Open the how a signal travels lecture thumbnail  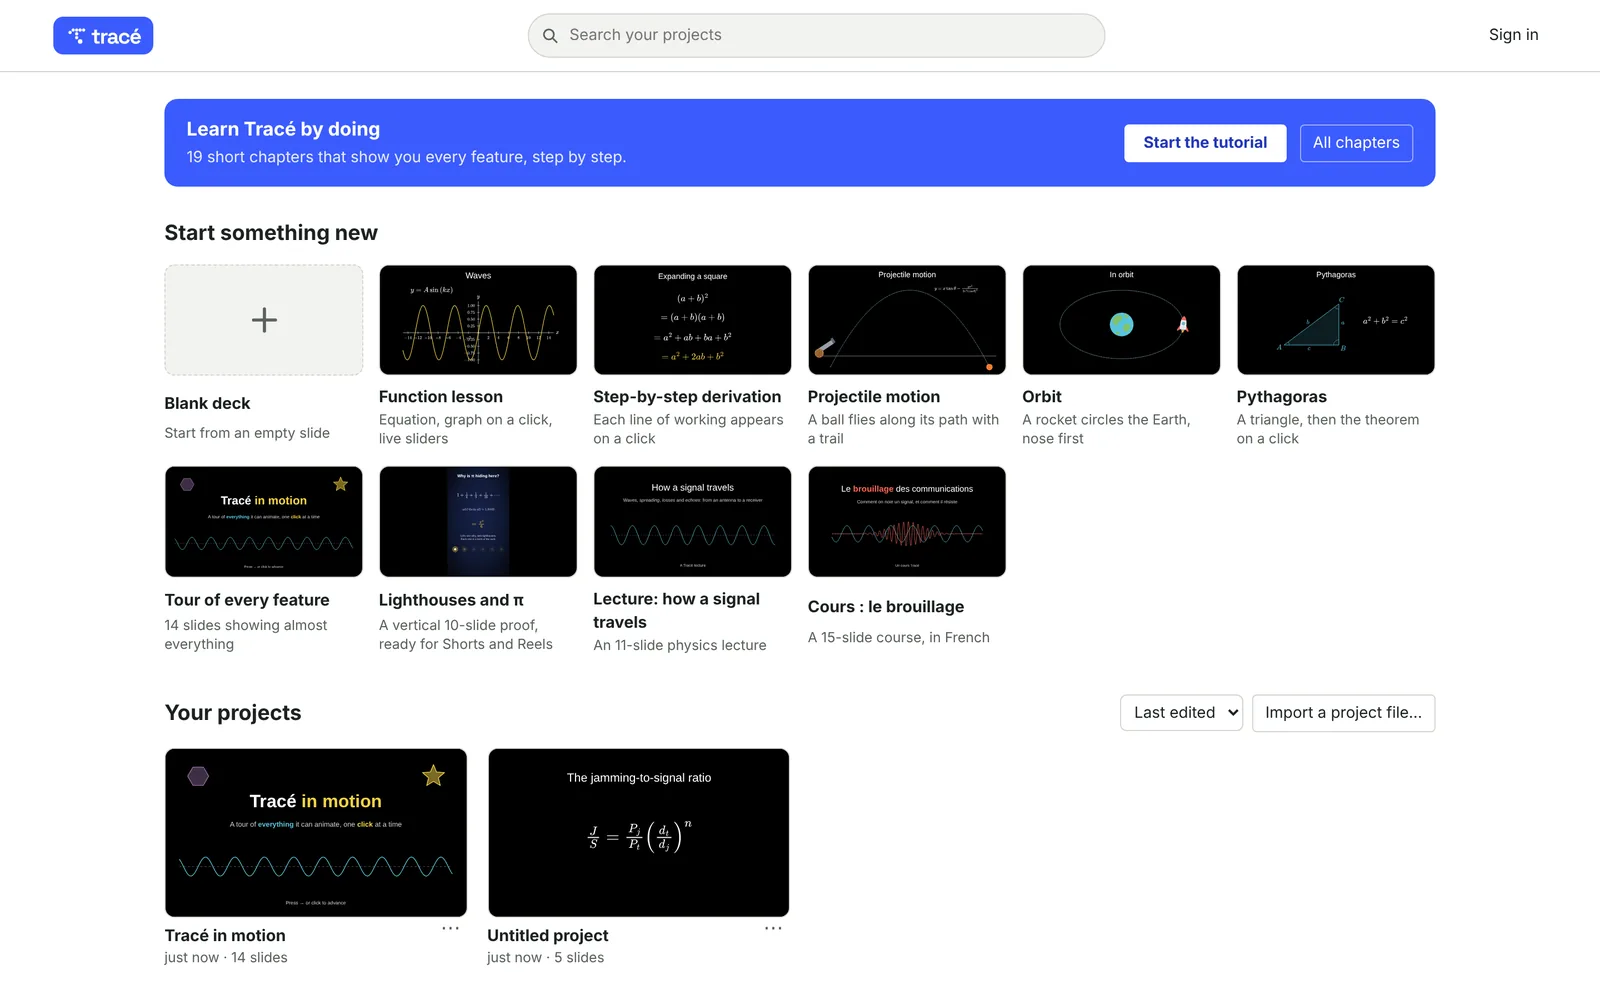tap(692, 521)
